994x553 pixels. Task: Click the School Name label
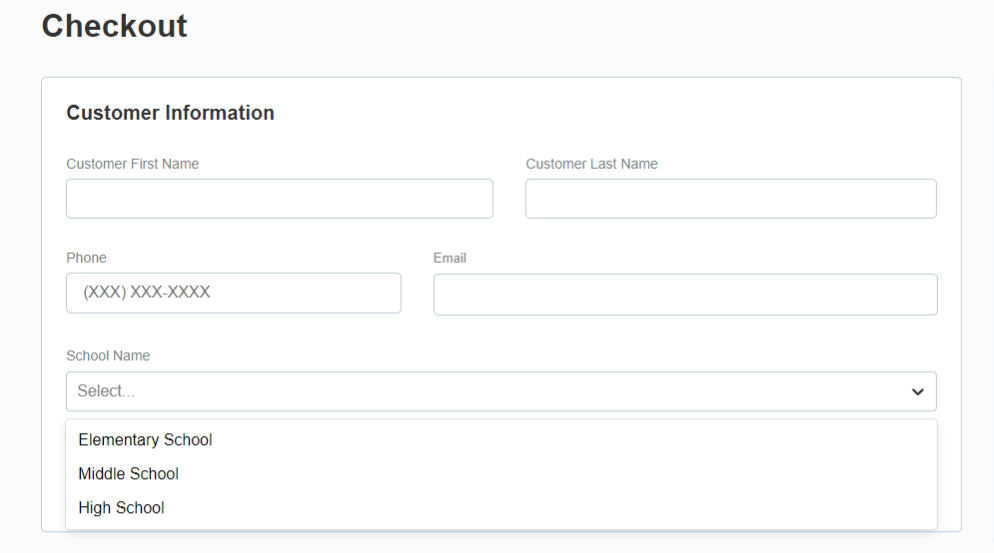coord(108,356)
